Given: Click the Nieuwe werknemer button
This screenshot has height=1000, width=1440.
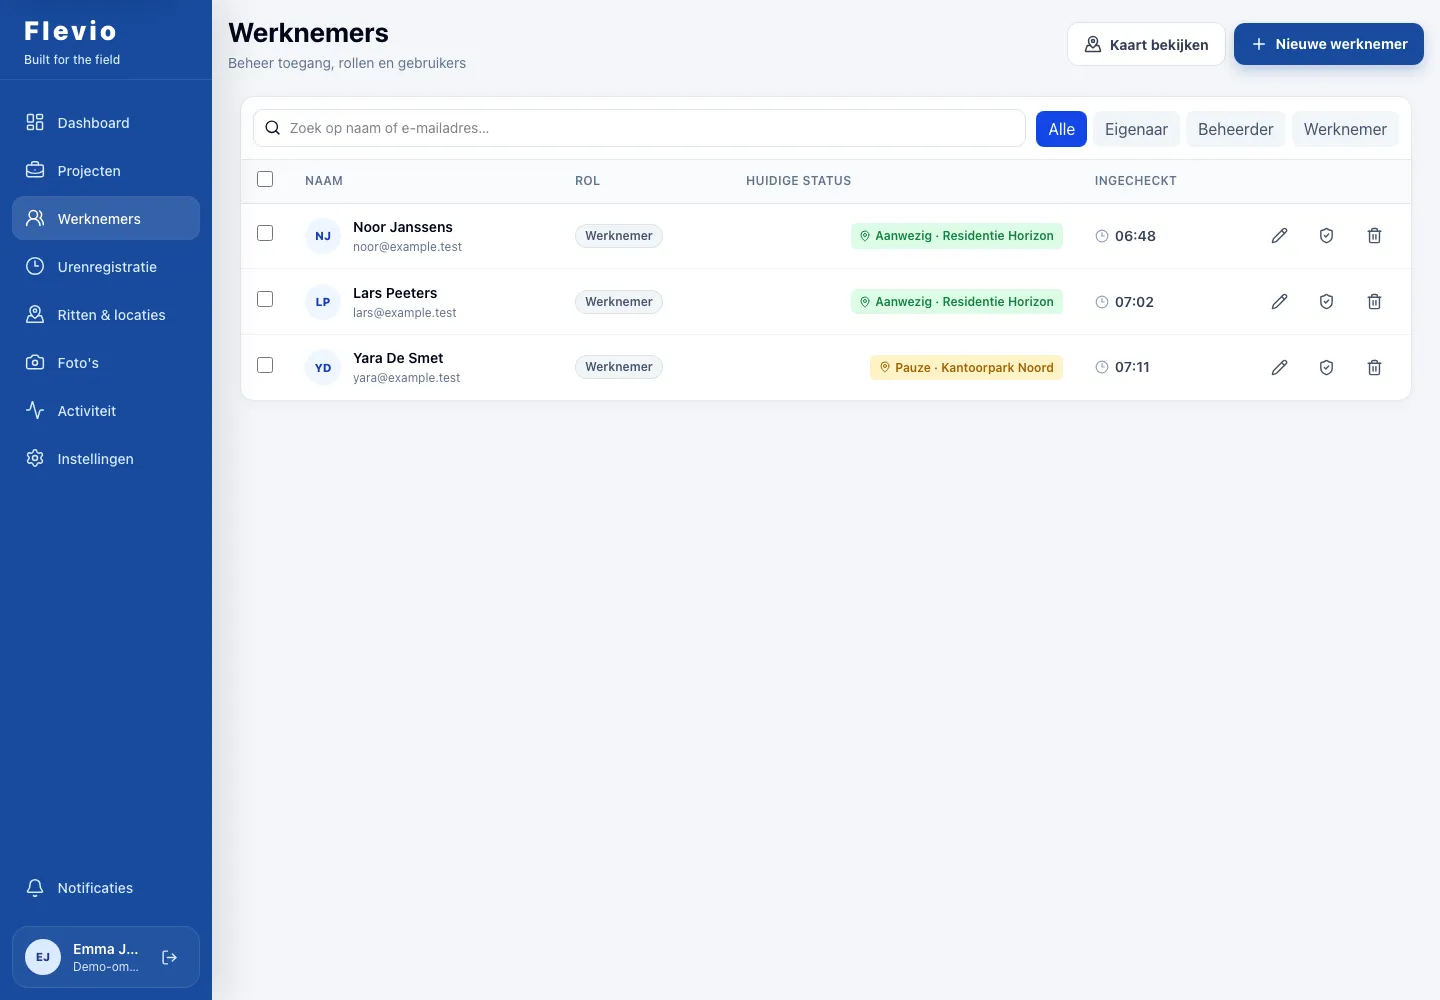Looking at the screenshot, I should [x=1329, y=44].
